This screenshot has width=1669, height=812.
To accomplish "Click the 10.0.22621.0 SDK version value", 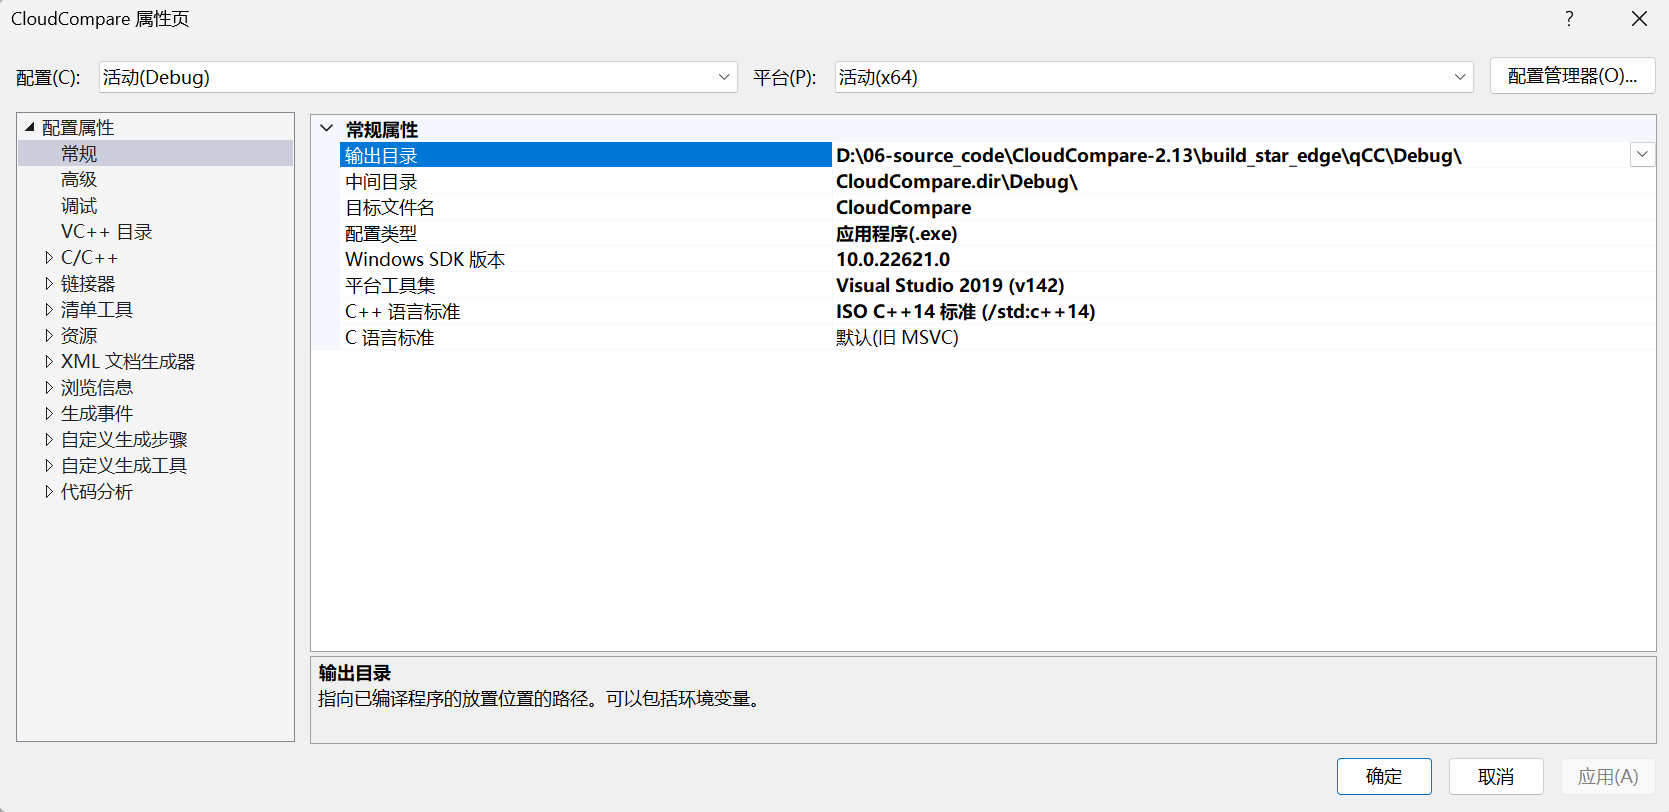I will 893,259.
